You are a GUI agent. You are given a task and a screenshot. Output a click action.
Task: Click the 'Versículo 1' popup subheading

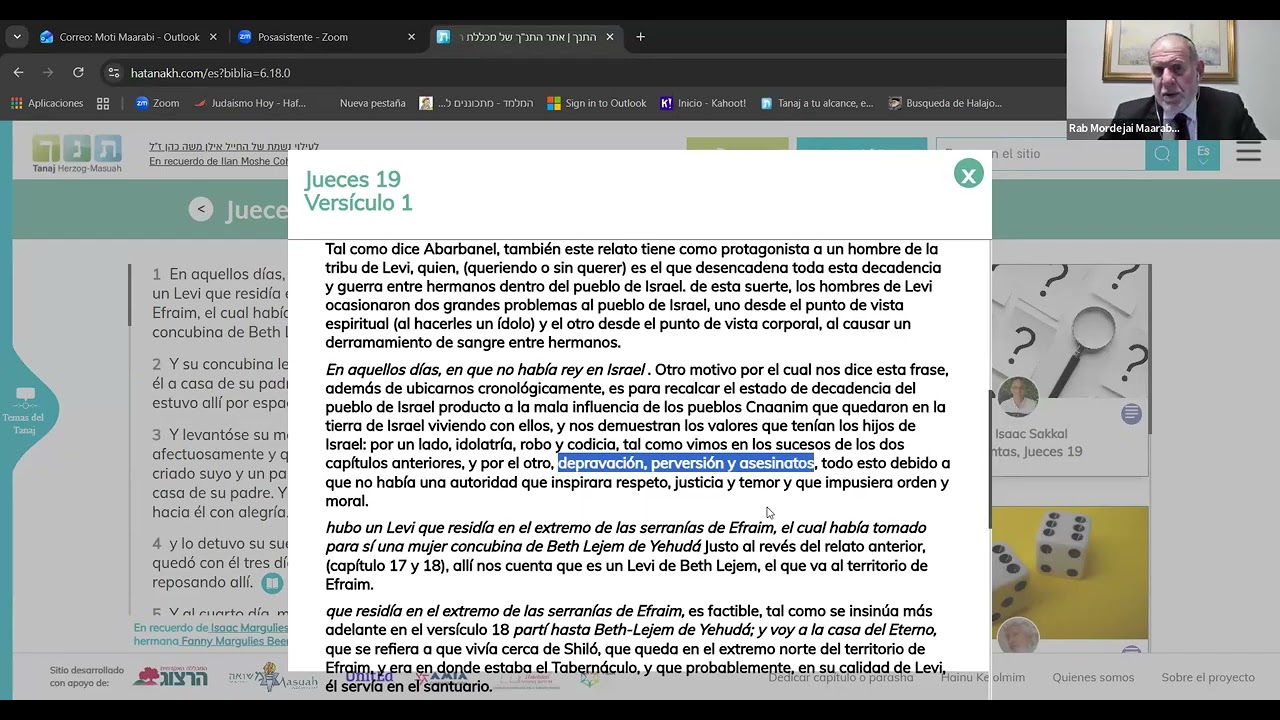pos(358,203)
